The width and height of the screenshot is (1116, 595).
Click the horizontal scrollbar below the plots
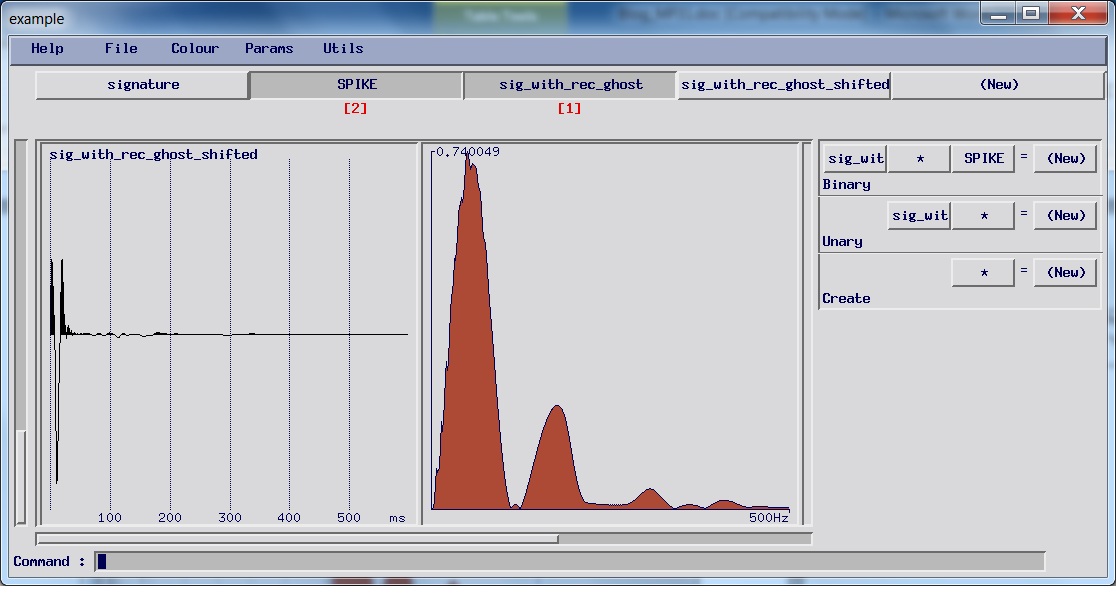pyautogui.click(x=424, y=539)
